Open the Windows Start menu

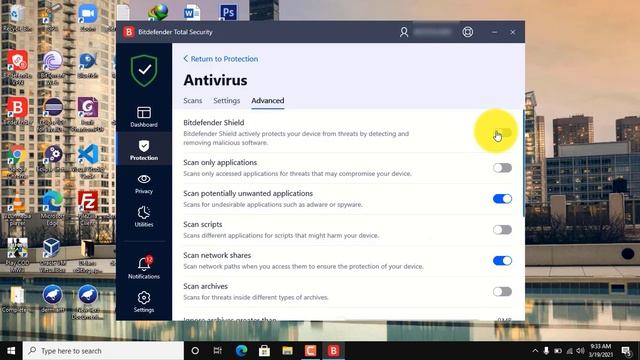[x=11, y=351]
